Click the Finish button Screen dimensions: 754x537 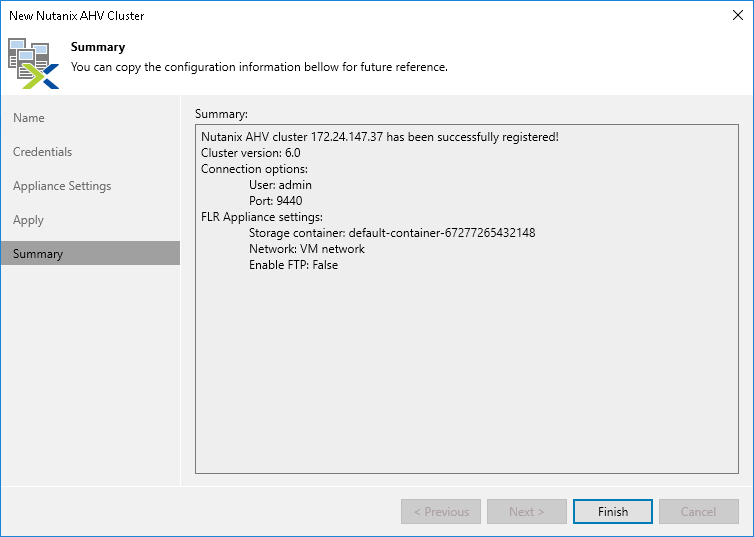coord(613,512)
